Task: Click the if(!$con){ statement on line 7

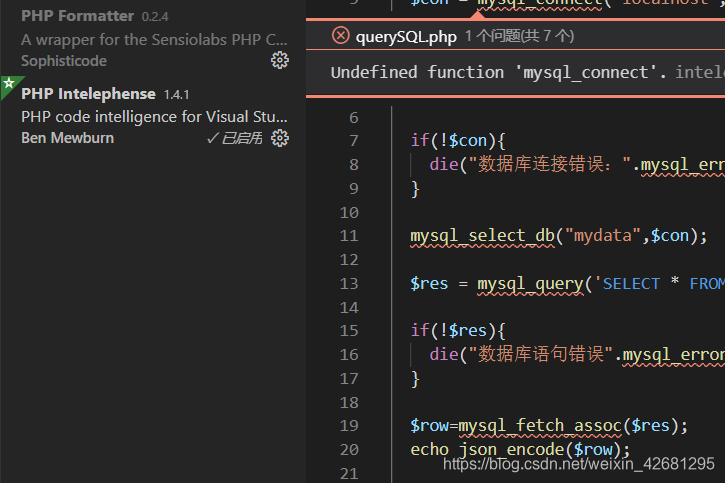Action: 458,141
